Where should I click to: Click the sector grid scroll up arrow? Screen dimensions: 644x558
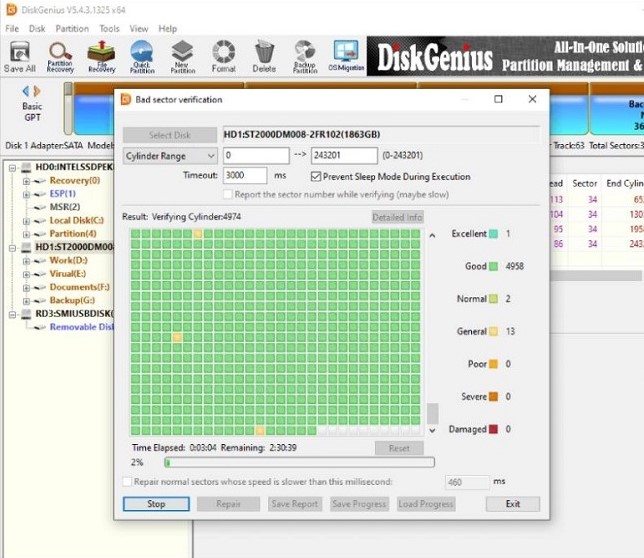pos(432,235)
